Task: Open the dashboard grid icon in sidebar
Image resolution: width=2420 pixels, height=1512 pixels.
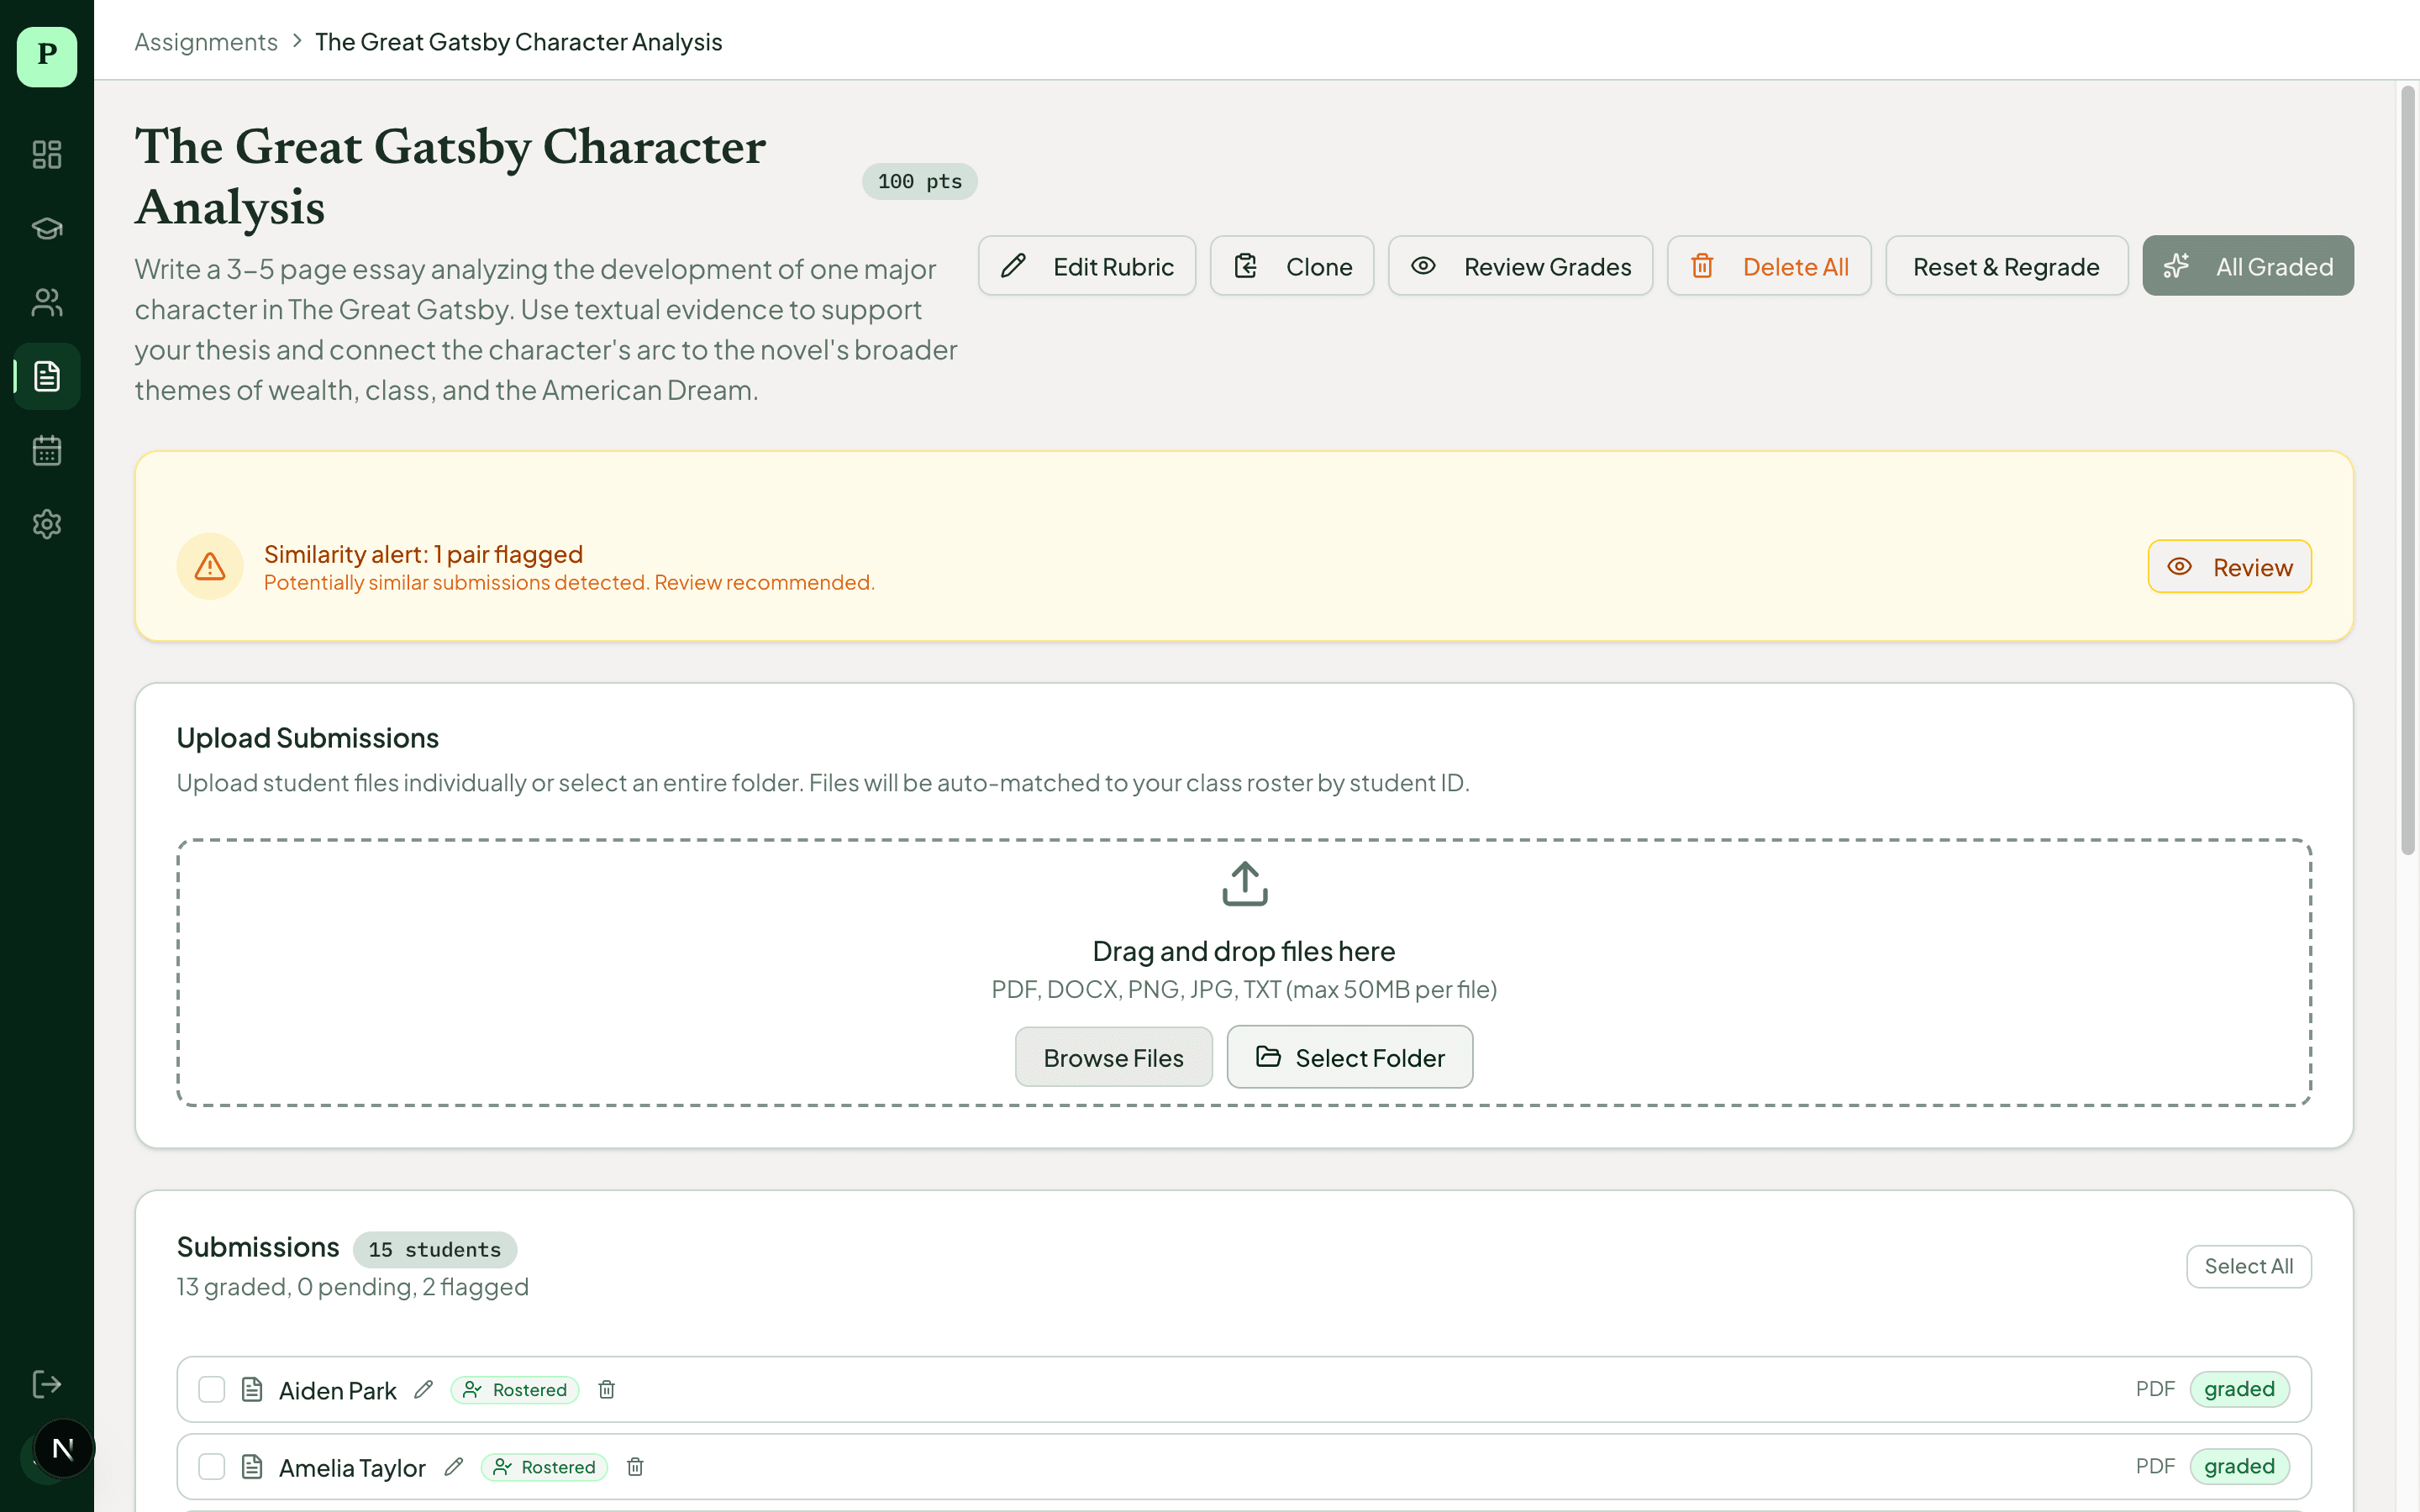Action: tap(47, 154)
